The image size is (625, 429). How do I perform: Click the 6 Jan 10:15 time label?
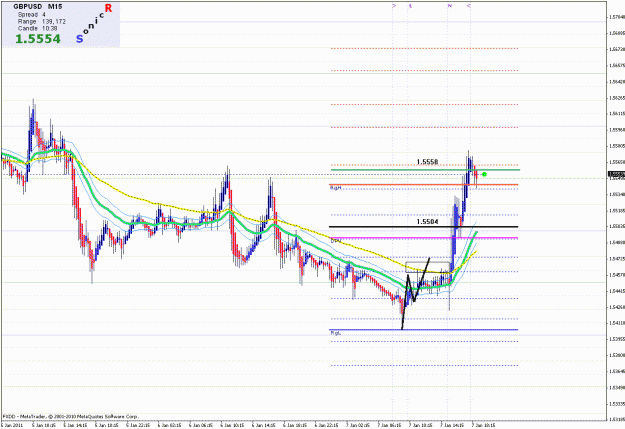(232, 425)
